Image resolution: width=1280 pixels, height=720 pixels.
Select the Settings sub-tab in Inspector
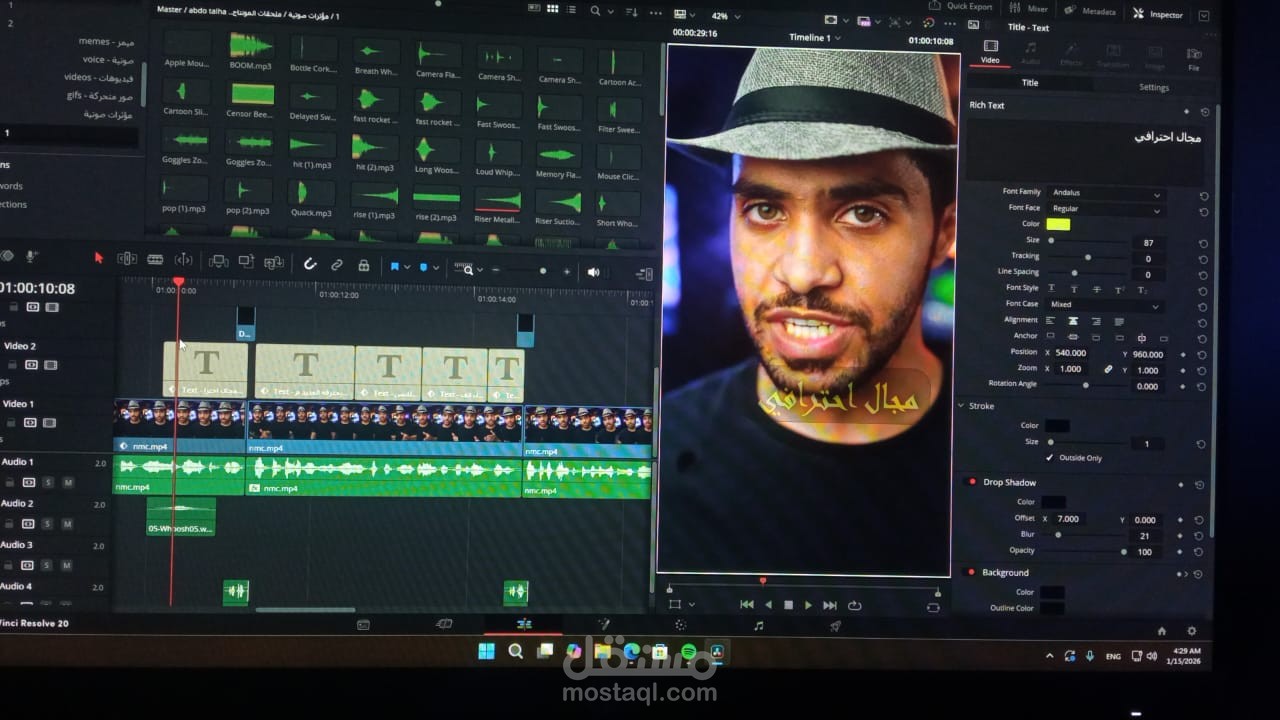(1153, 87)
